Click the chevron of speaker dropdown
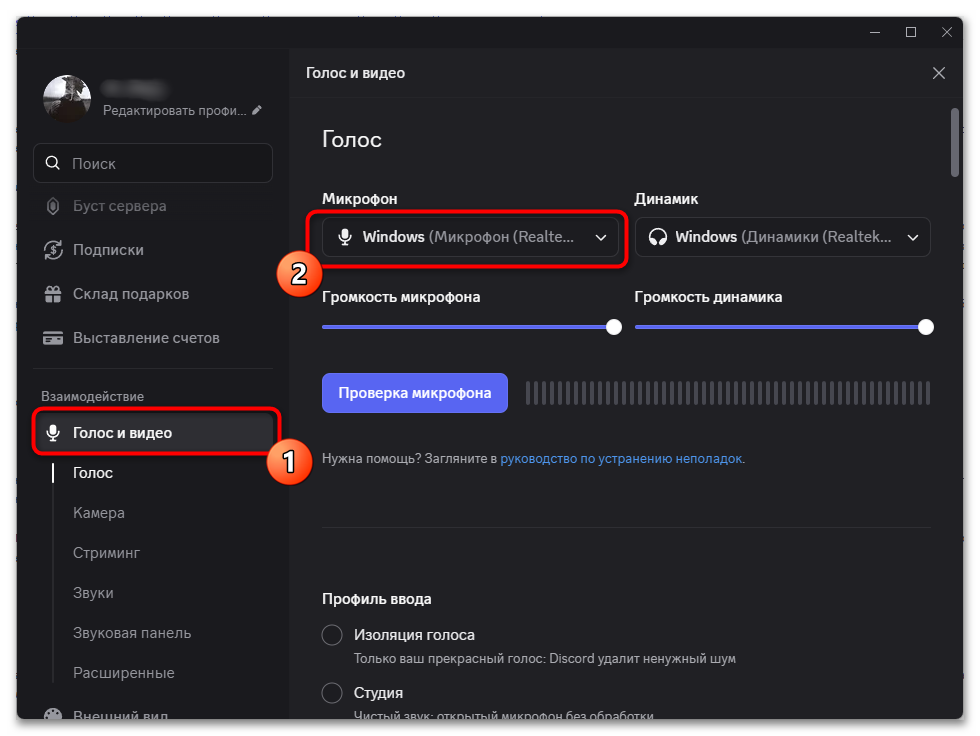The width and height of the screenshot is (980, 736). point(913,237)
